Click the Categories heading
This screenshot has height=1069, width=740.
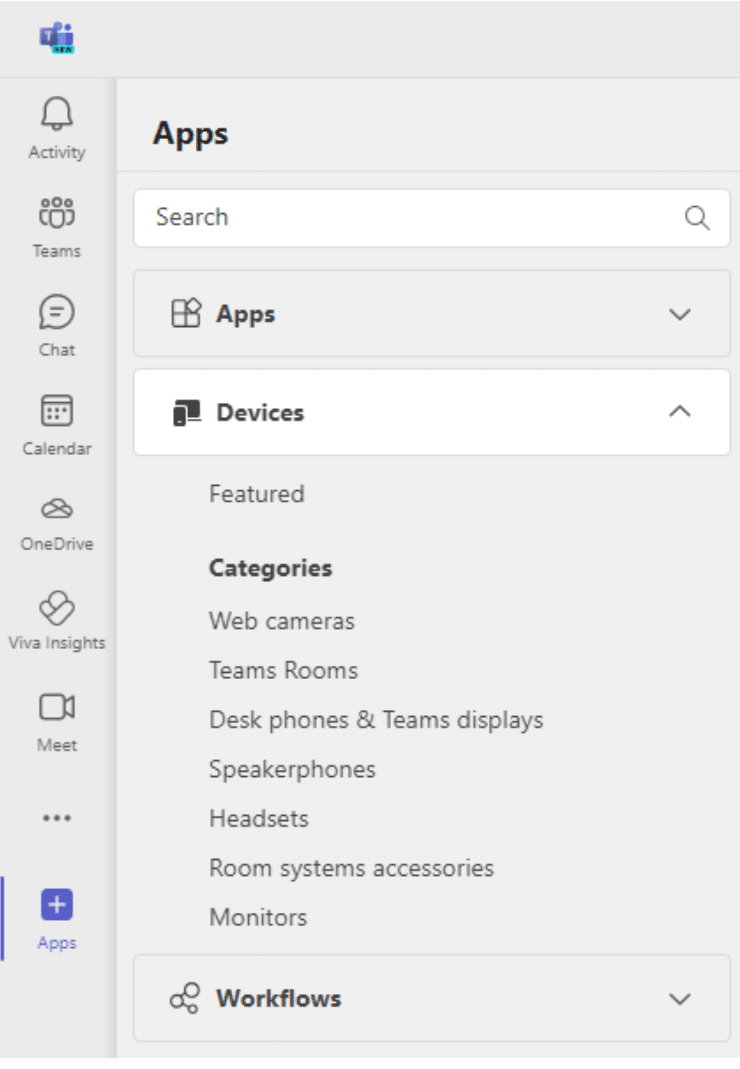click(x=270, y=568)
